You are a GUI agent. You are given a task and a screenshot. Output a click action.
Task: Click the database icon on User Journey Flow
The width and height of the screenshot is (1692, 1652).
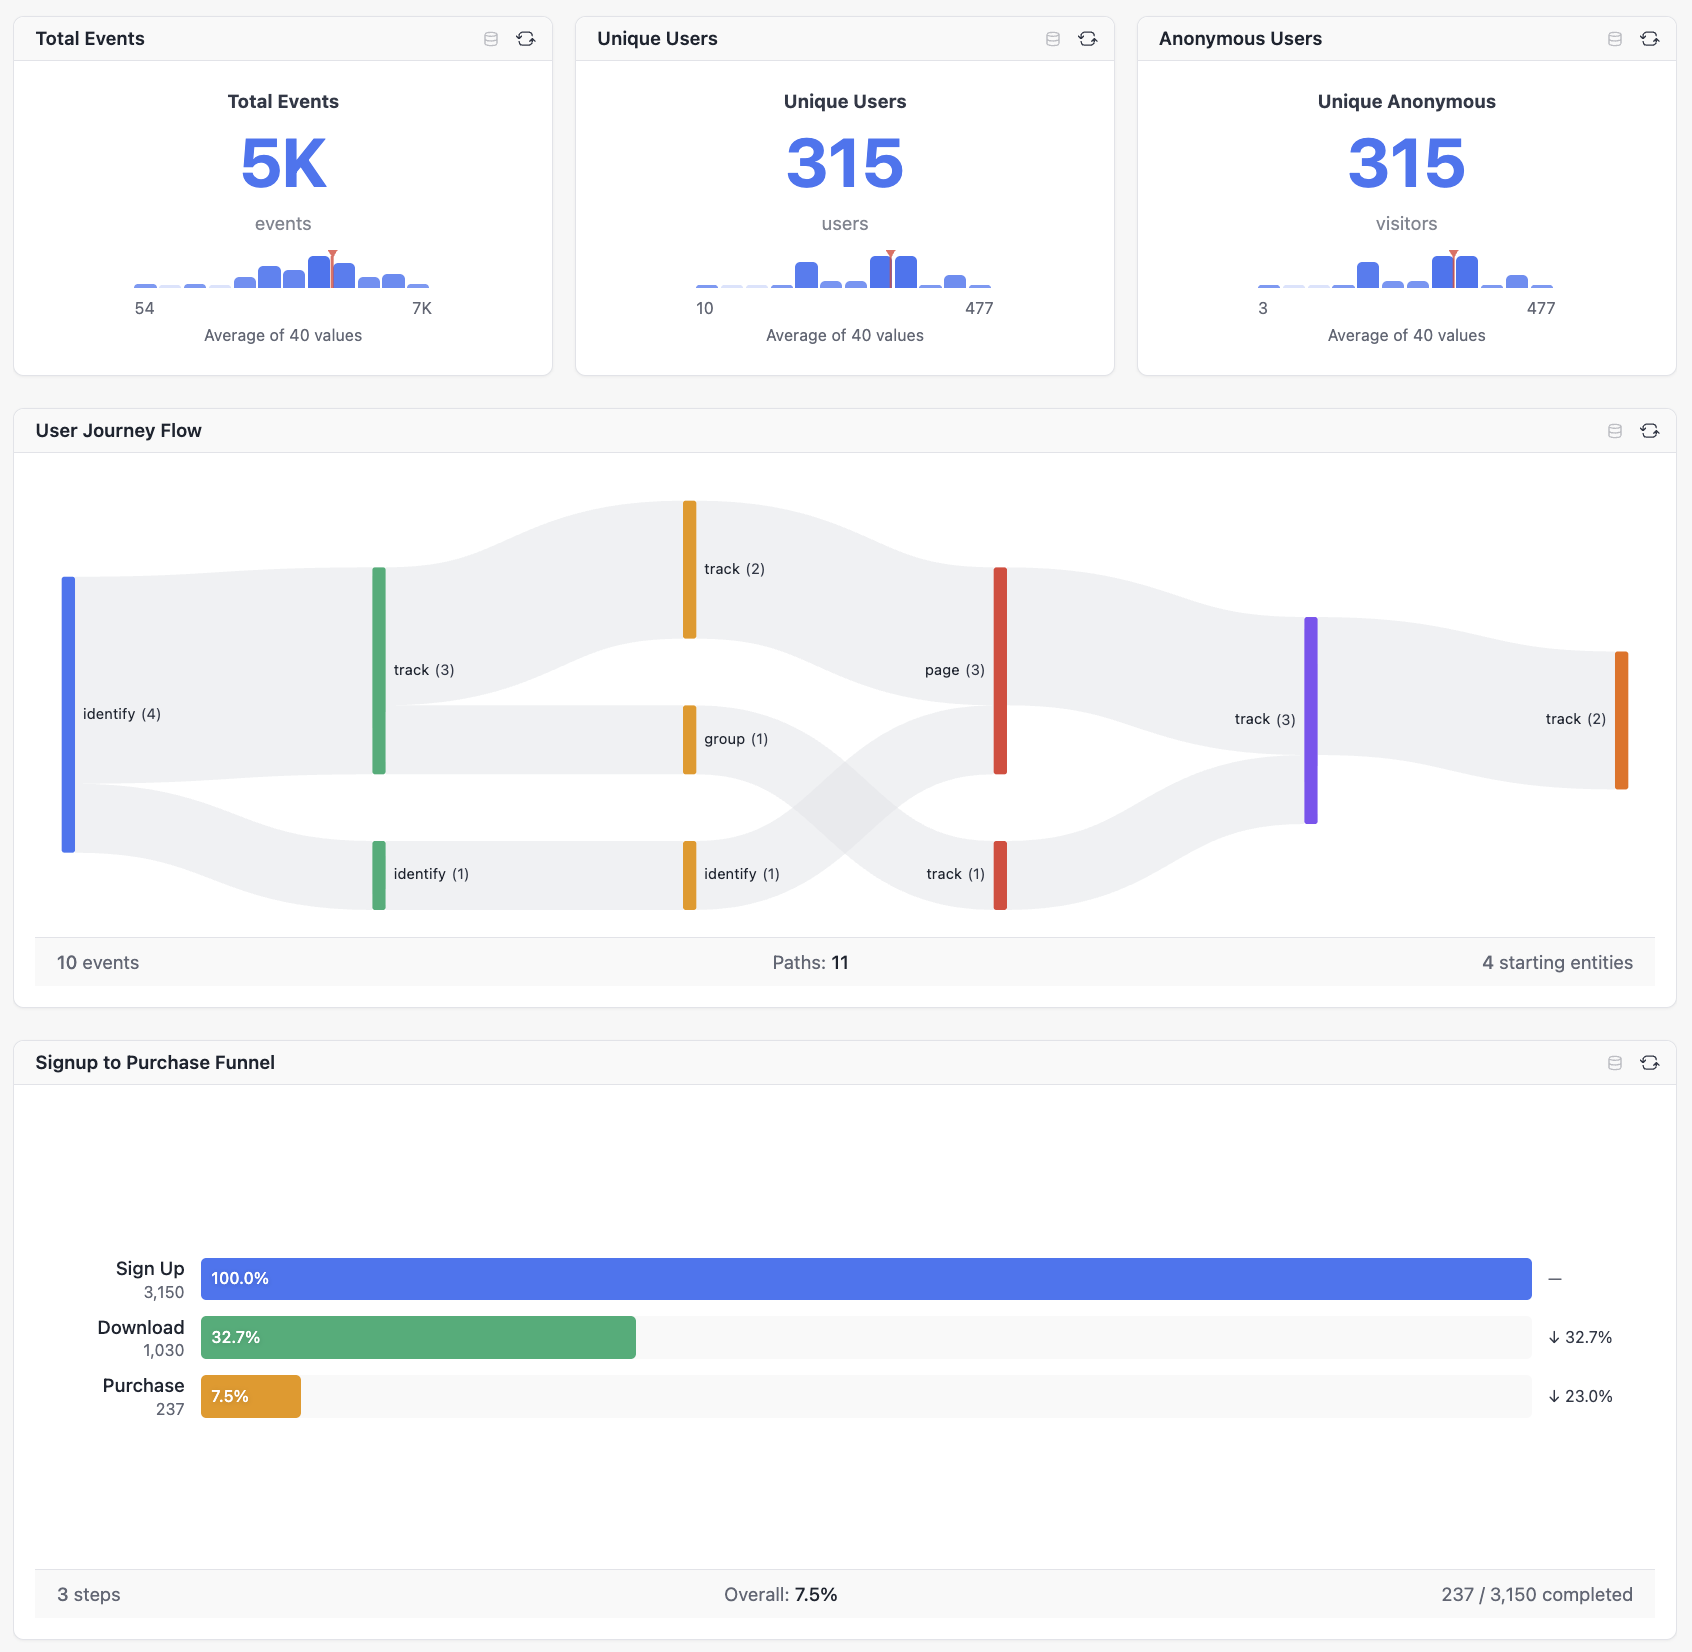pos(1614,430)
